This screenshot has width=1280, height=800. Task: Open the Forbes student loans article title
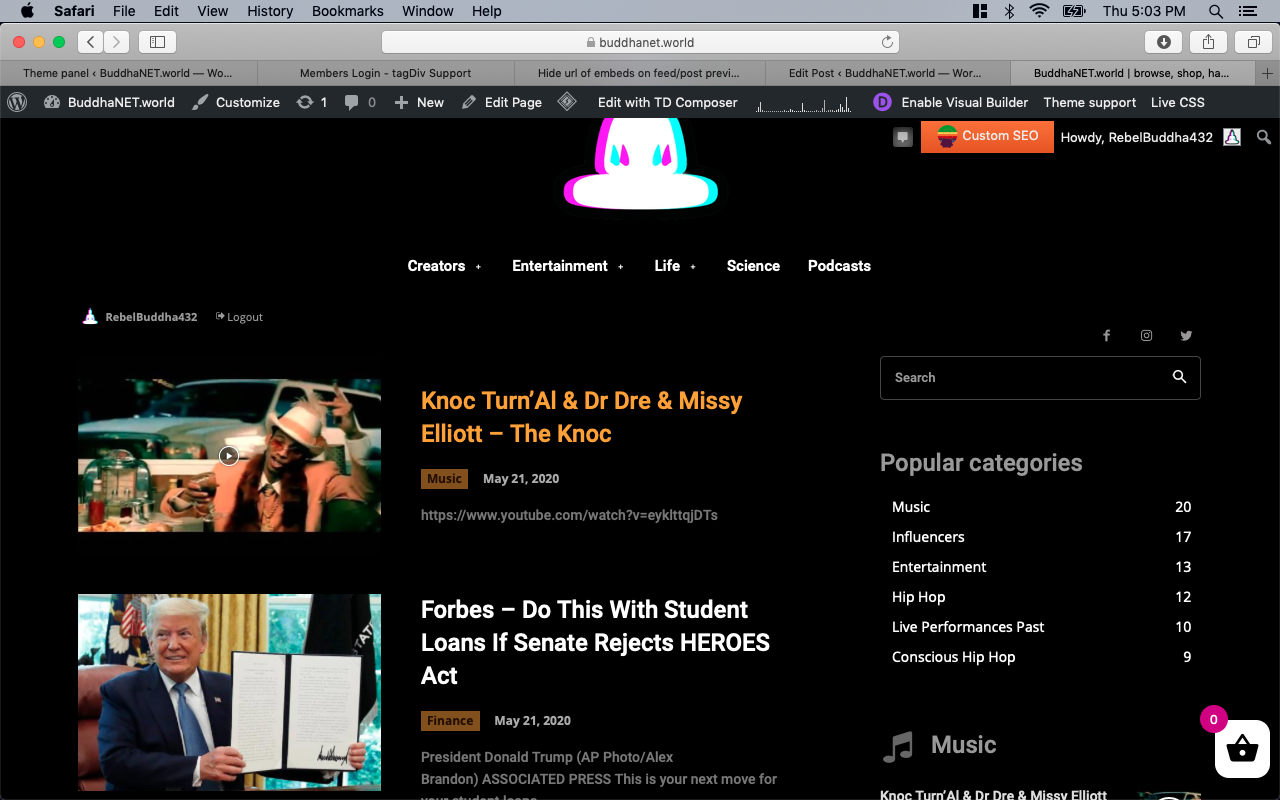(x=595, y=642)
